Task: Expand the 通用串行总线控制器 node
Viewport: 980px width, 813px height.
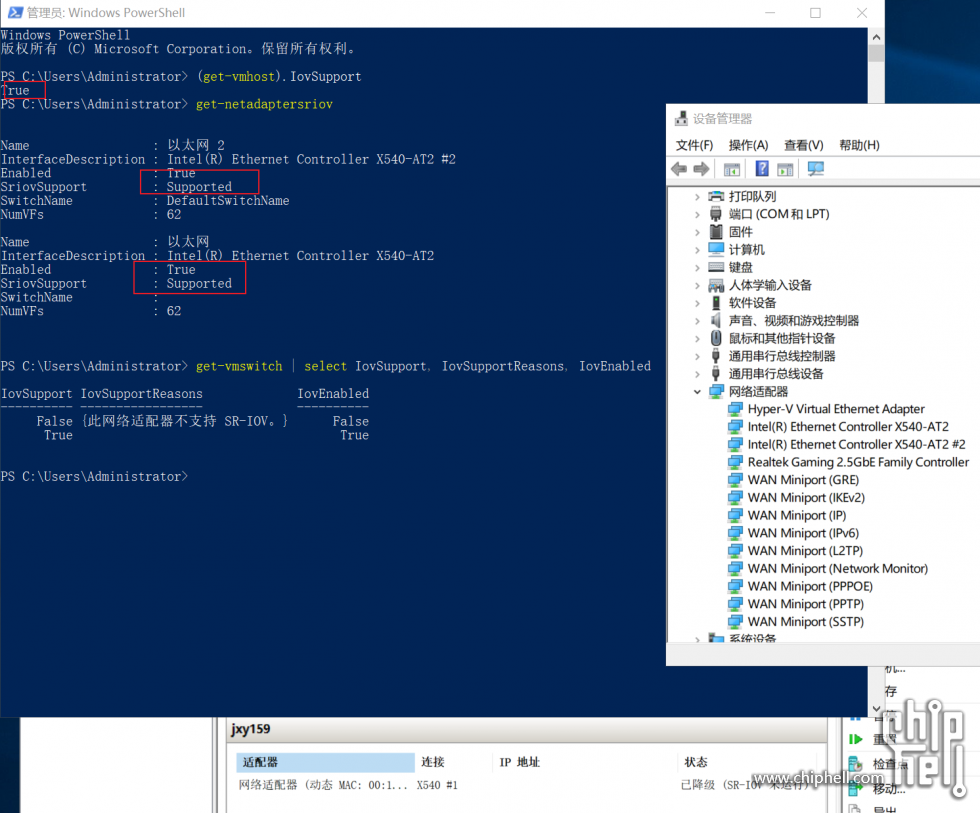Action: tap(698, 356)
